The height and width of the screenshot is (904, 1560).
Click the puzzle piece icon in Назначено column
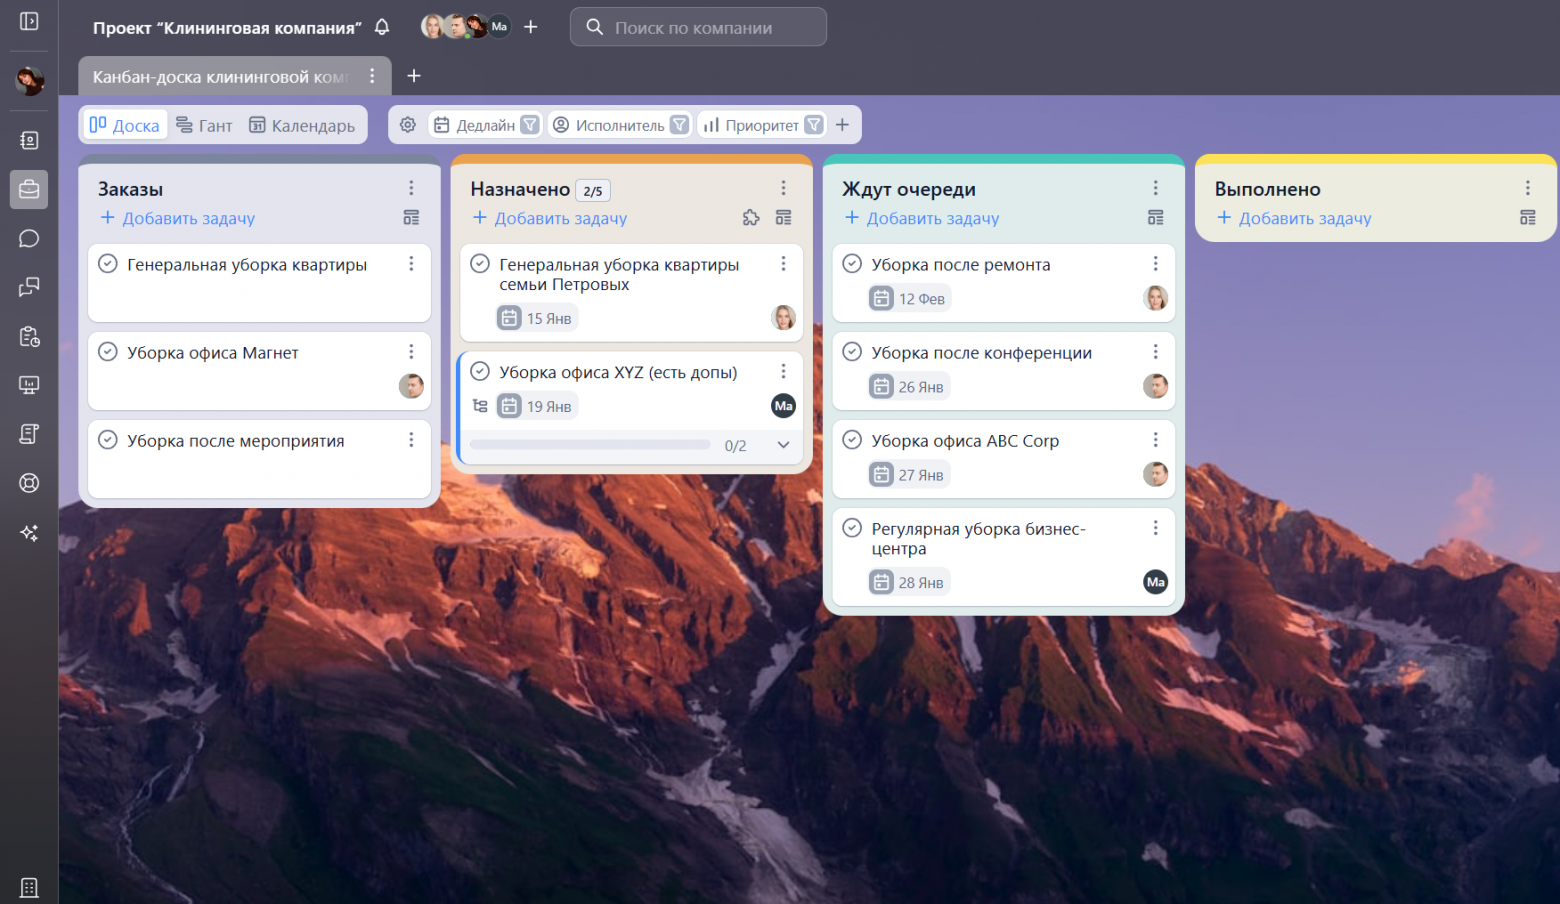click(751, 218)
